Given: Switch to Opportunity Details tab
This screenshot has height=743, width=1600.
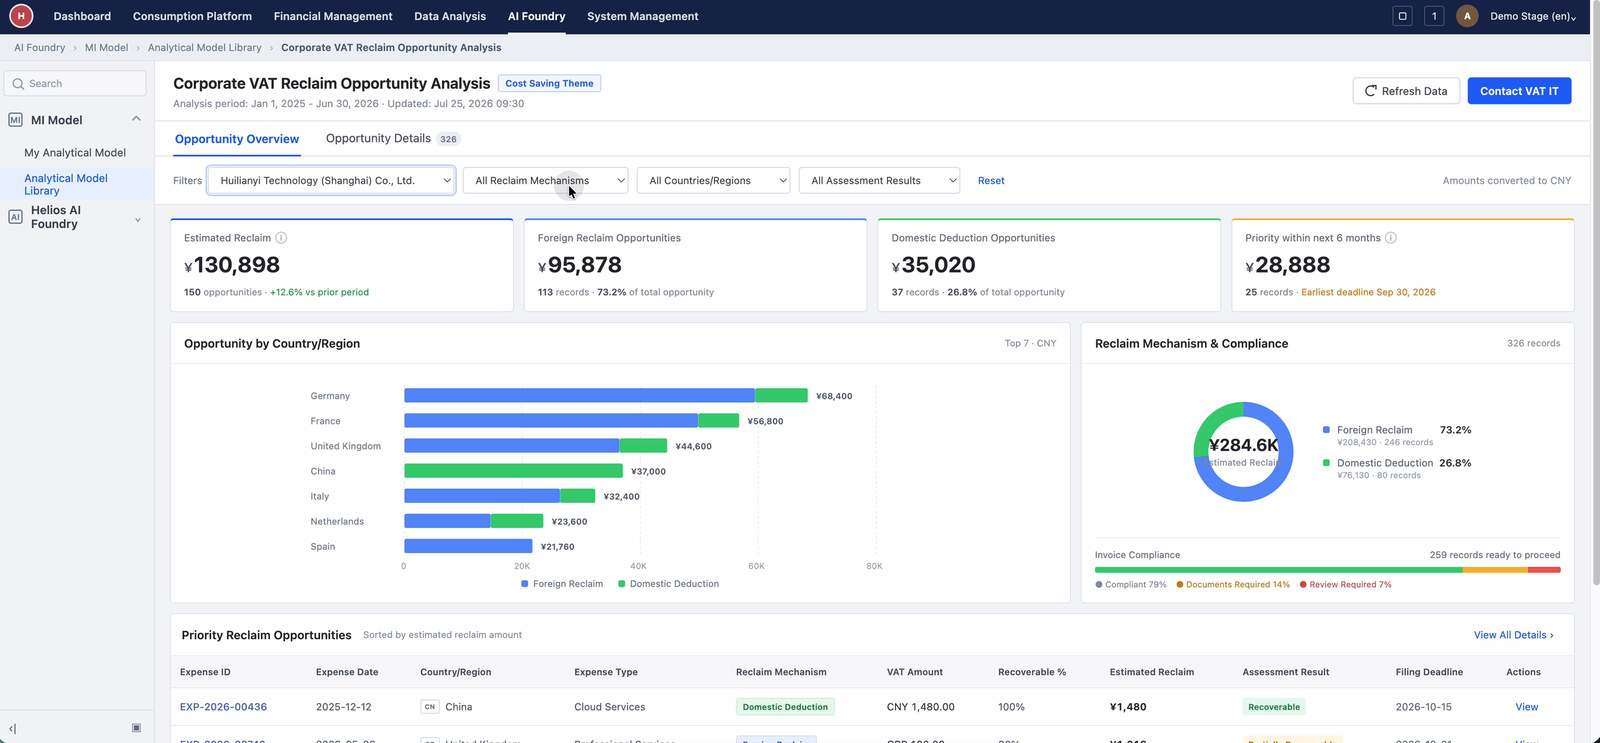Looking at the screenshot, I should (x=392, y=139).
